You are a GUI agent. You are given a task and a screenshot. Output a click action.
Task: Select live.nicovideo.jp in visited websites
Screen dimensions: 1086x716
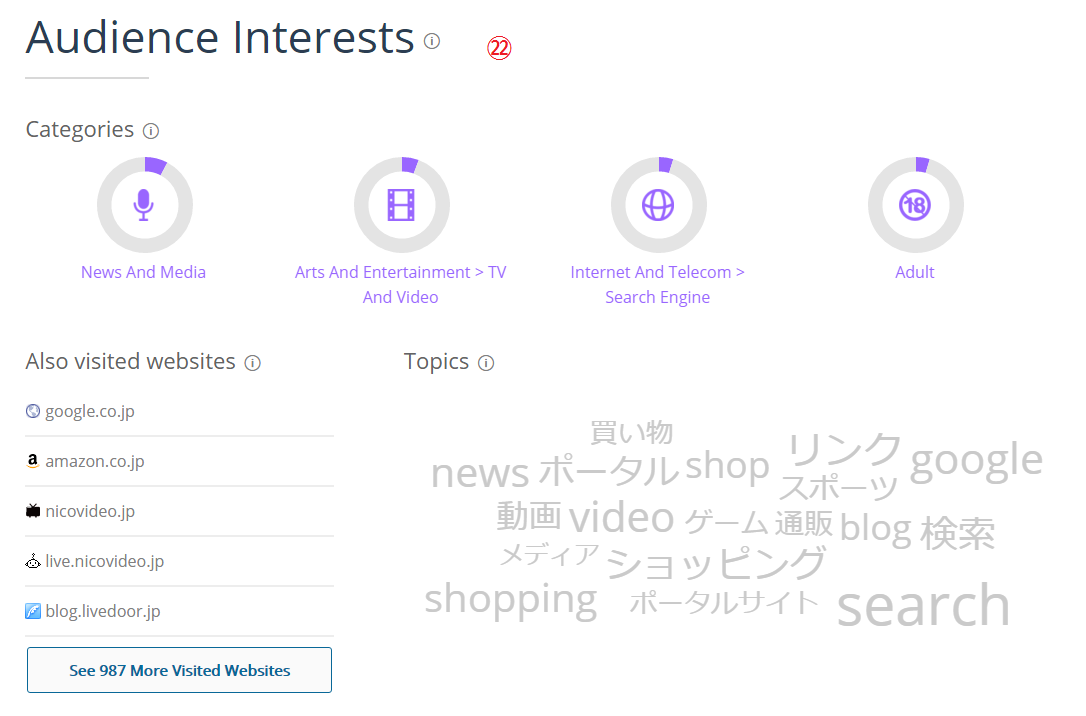(105, 561)
